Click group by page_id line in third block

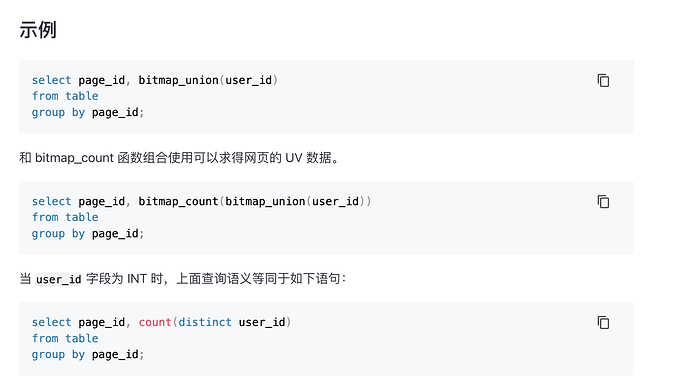88,355
